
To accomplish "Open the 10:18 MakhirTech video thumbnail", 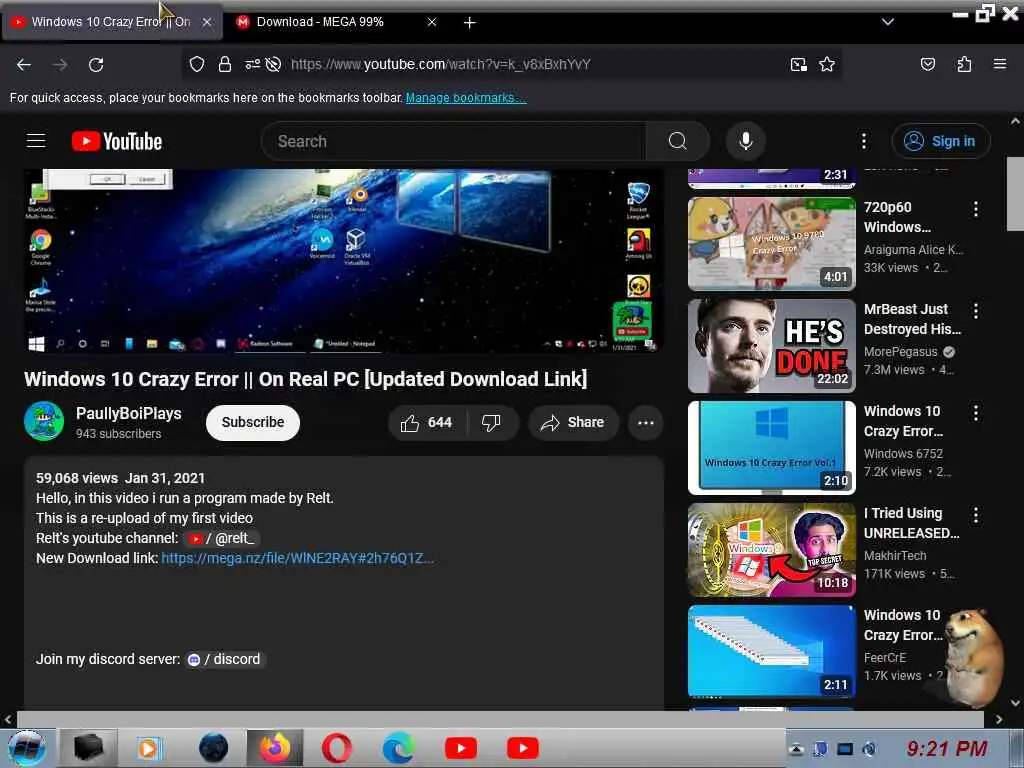I will [771, 549].
